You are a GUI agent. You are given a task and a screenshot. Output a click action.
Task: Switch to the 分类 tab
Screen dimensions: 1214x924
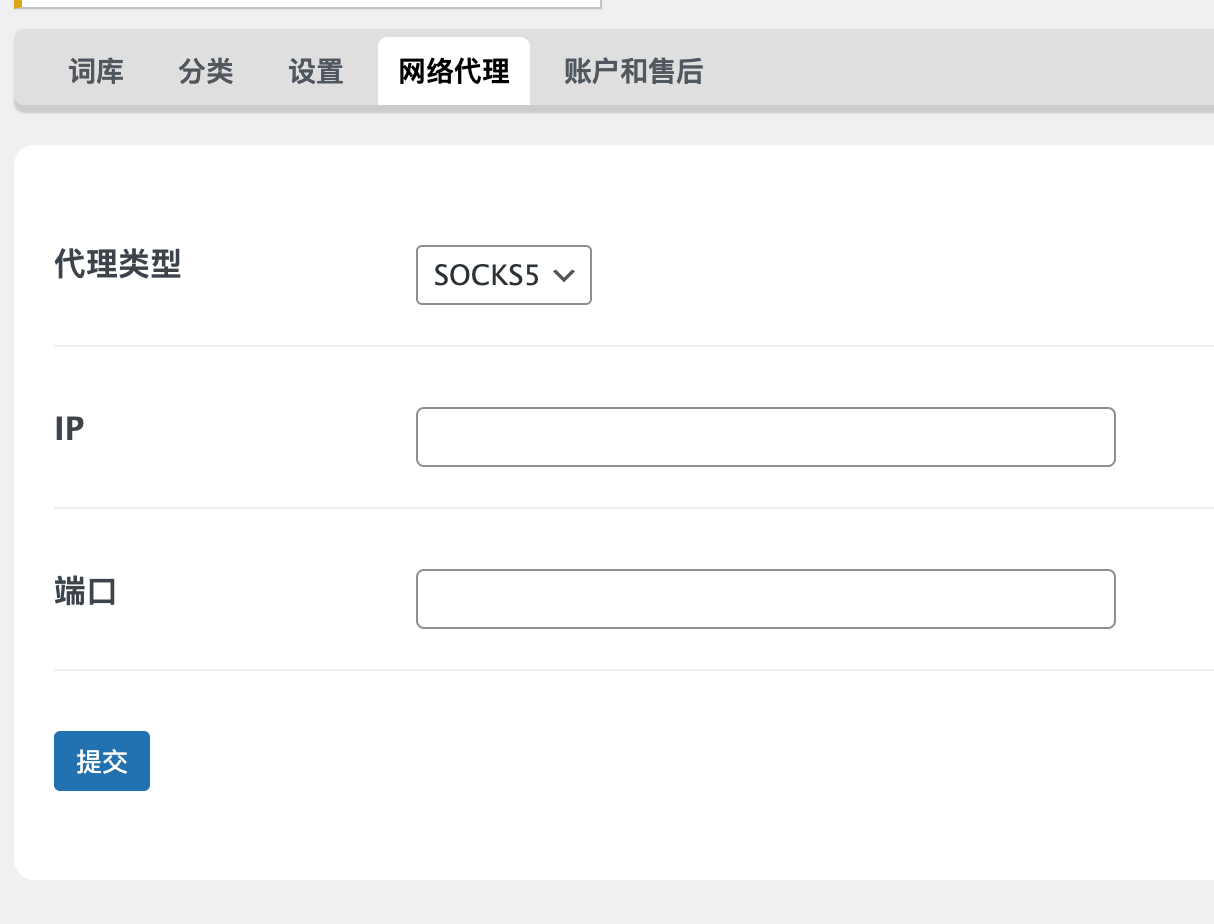click(x=206, y=72)
